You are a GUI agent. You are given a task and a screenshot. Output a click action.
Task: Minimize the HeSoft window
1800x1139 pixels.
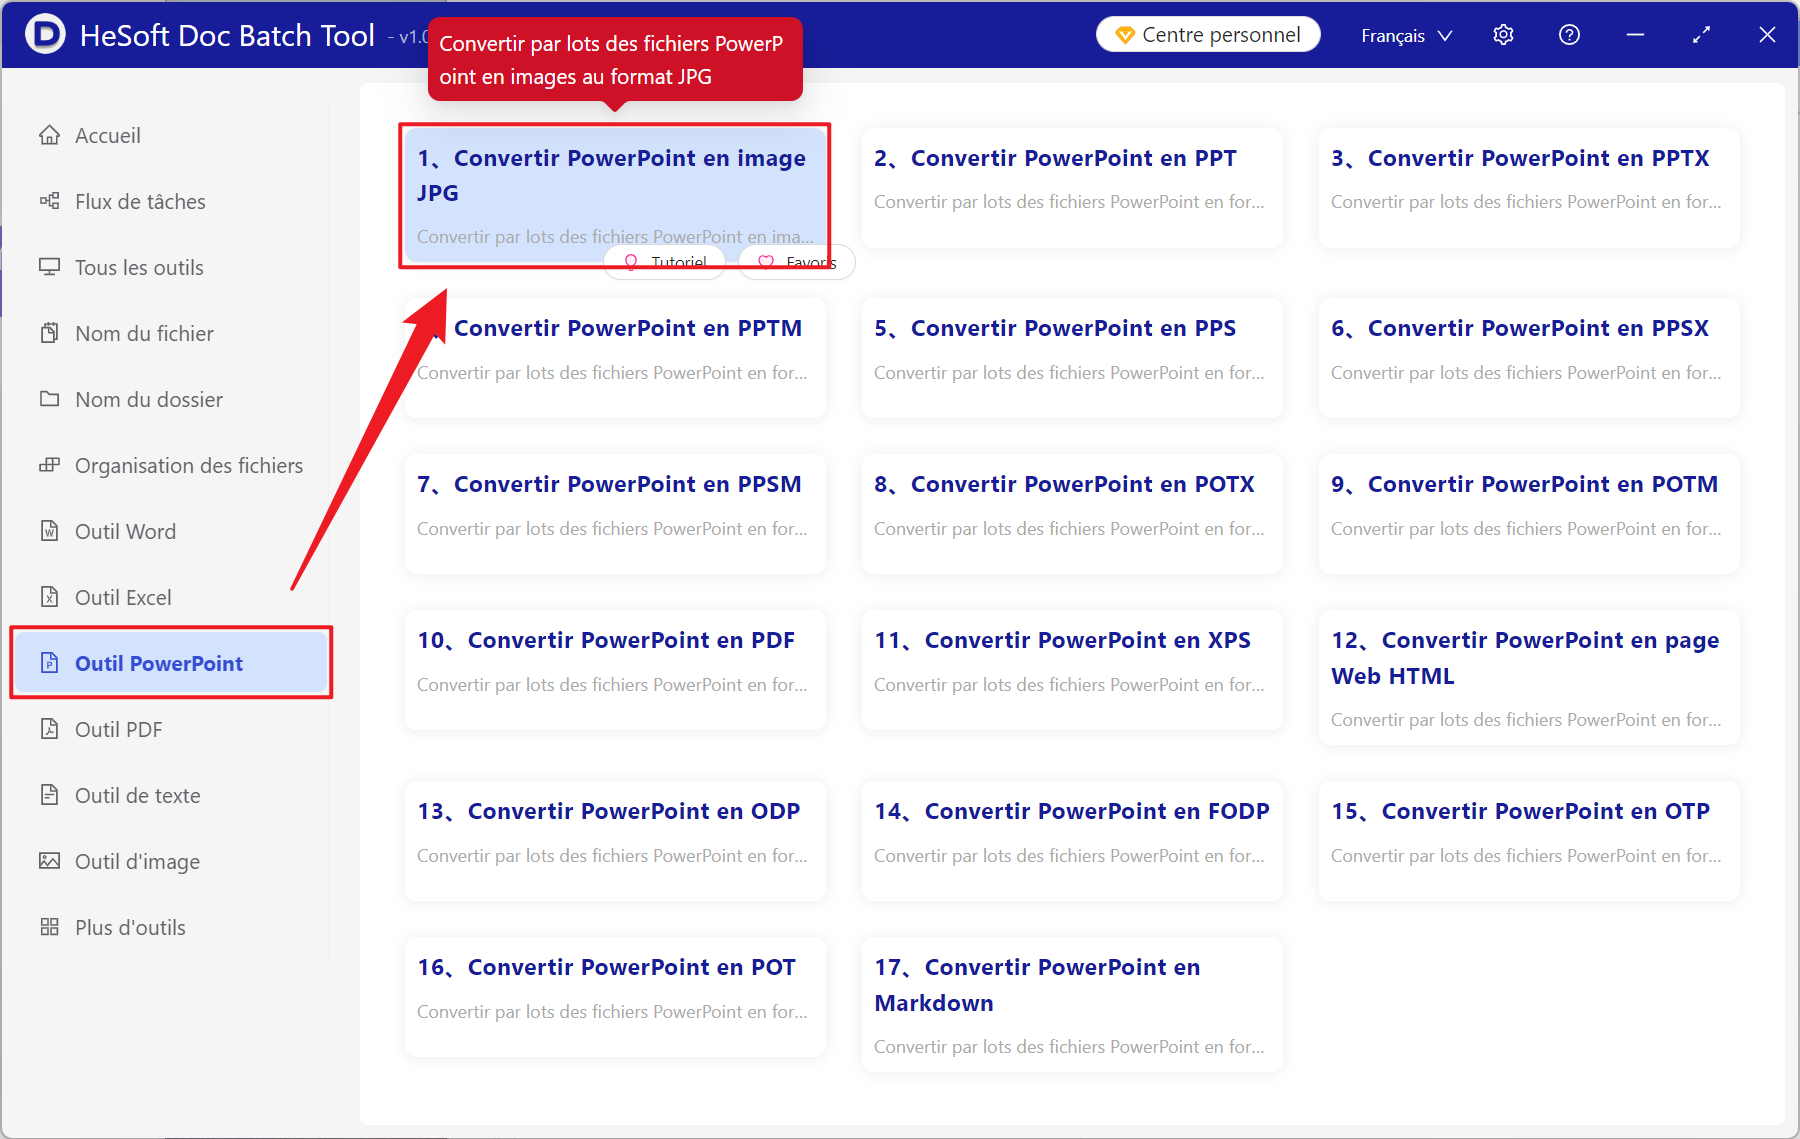click(x=1635, y=35)
